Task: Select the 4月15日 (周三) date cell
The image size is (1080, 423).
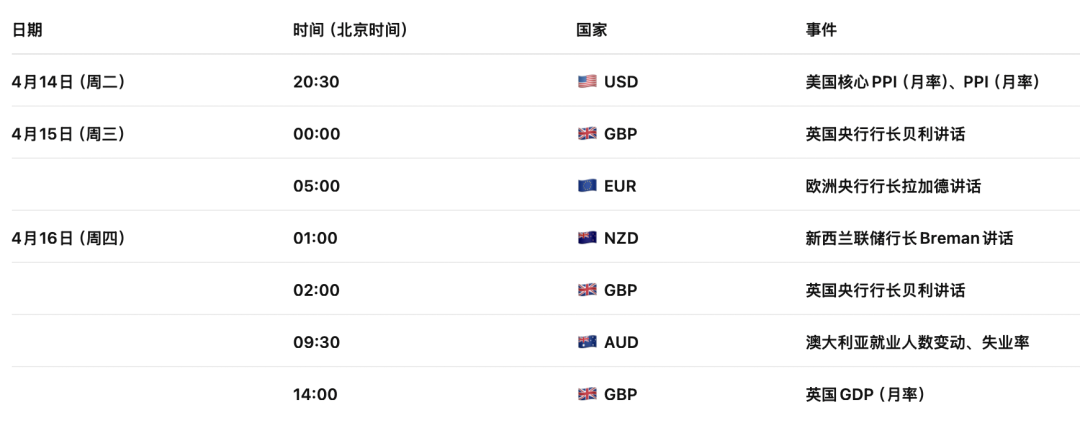Action: click(68, 134)
